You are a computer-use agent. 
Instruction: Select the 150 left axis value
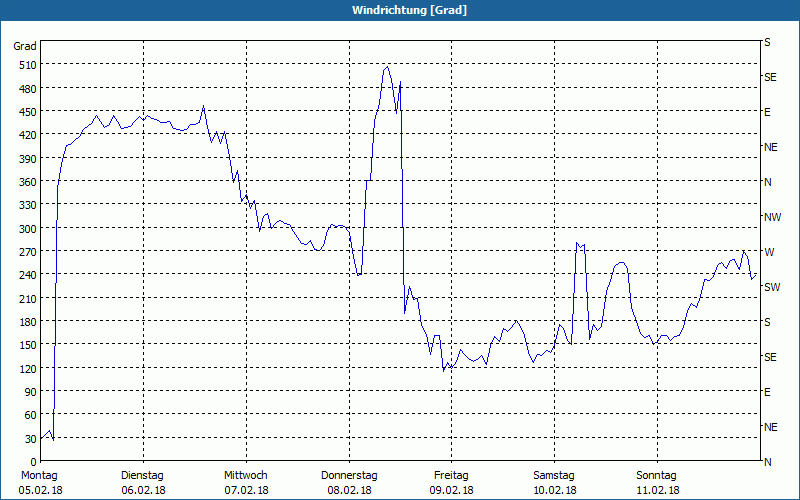click(x=28, y=345)
